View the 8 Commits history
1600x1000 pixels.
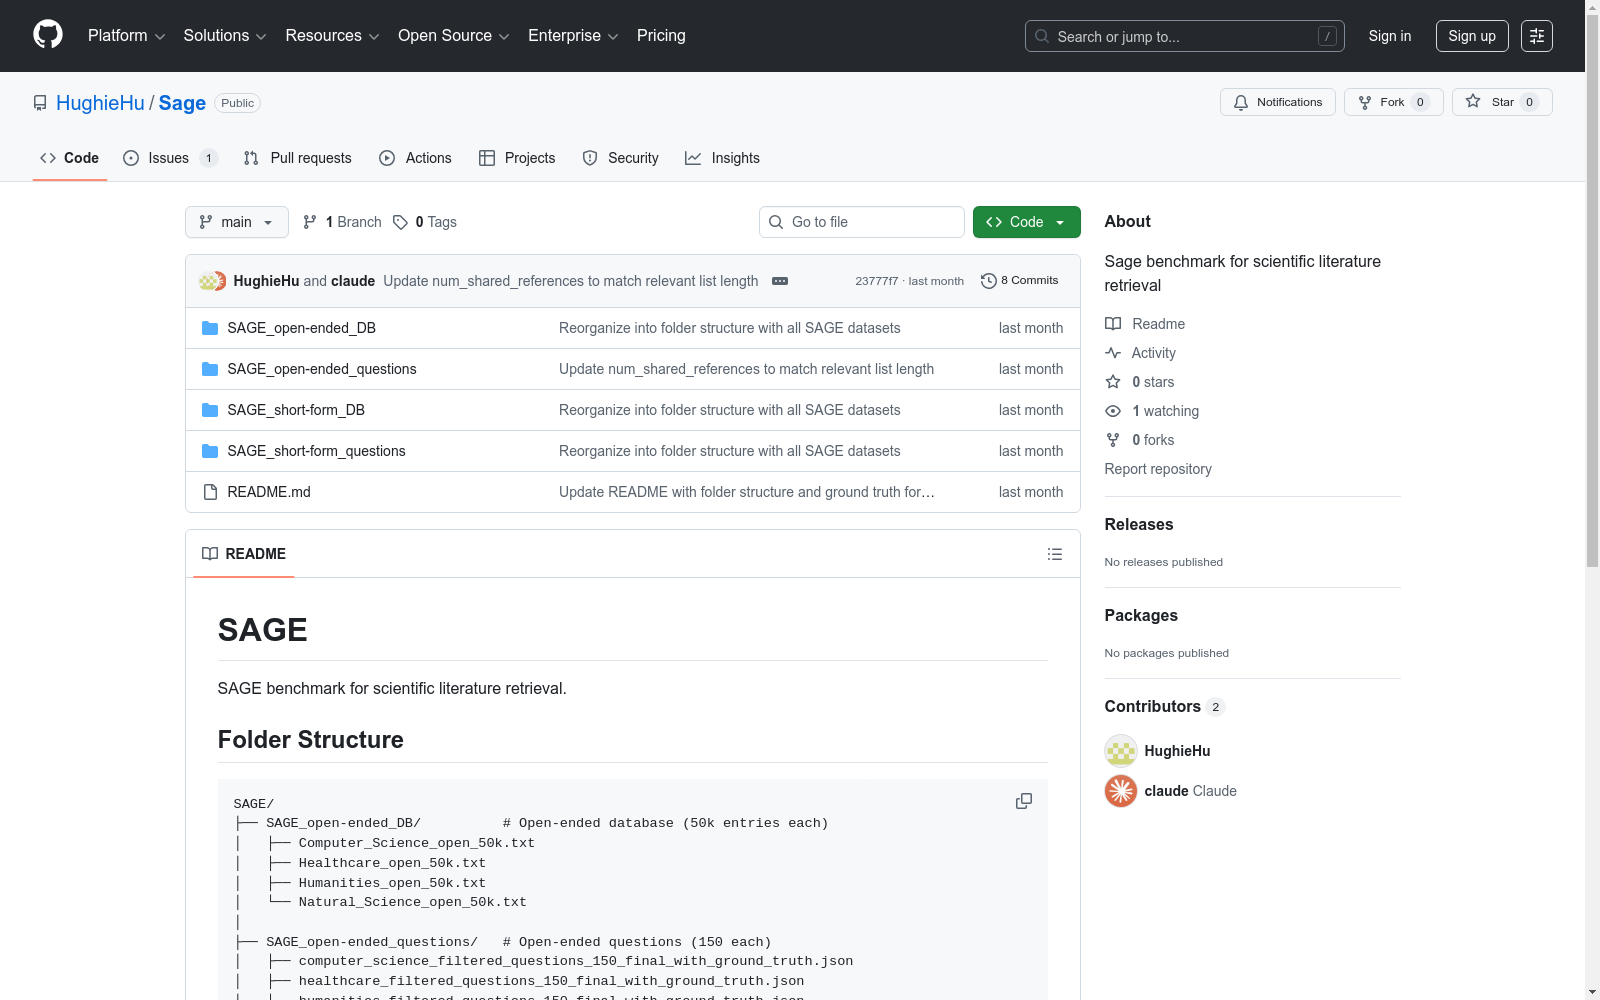pos(1020,281)
